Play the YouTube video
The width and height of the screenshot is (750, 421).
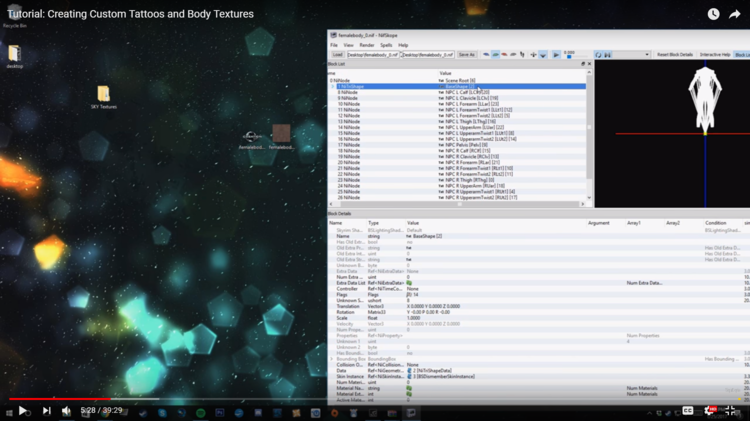[22, 410]
